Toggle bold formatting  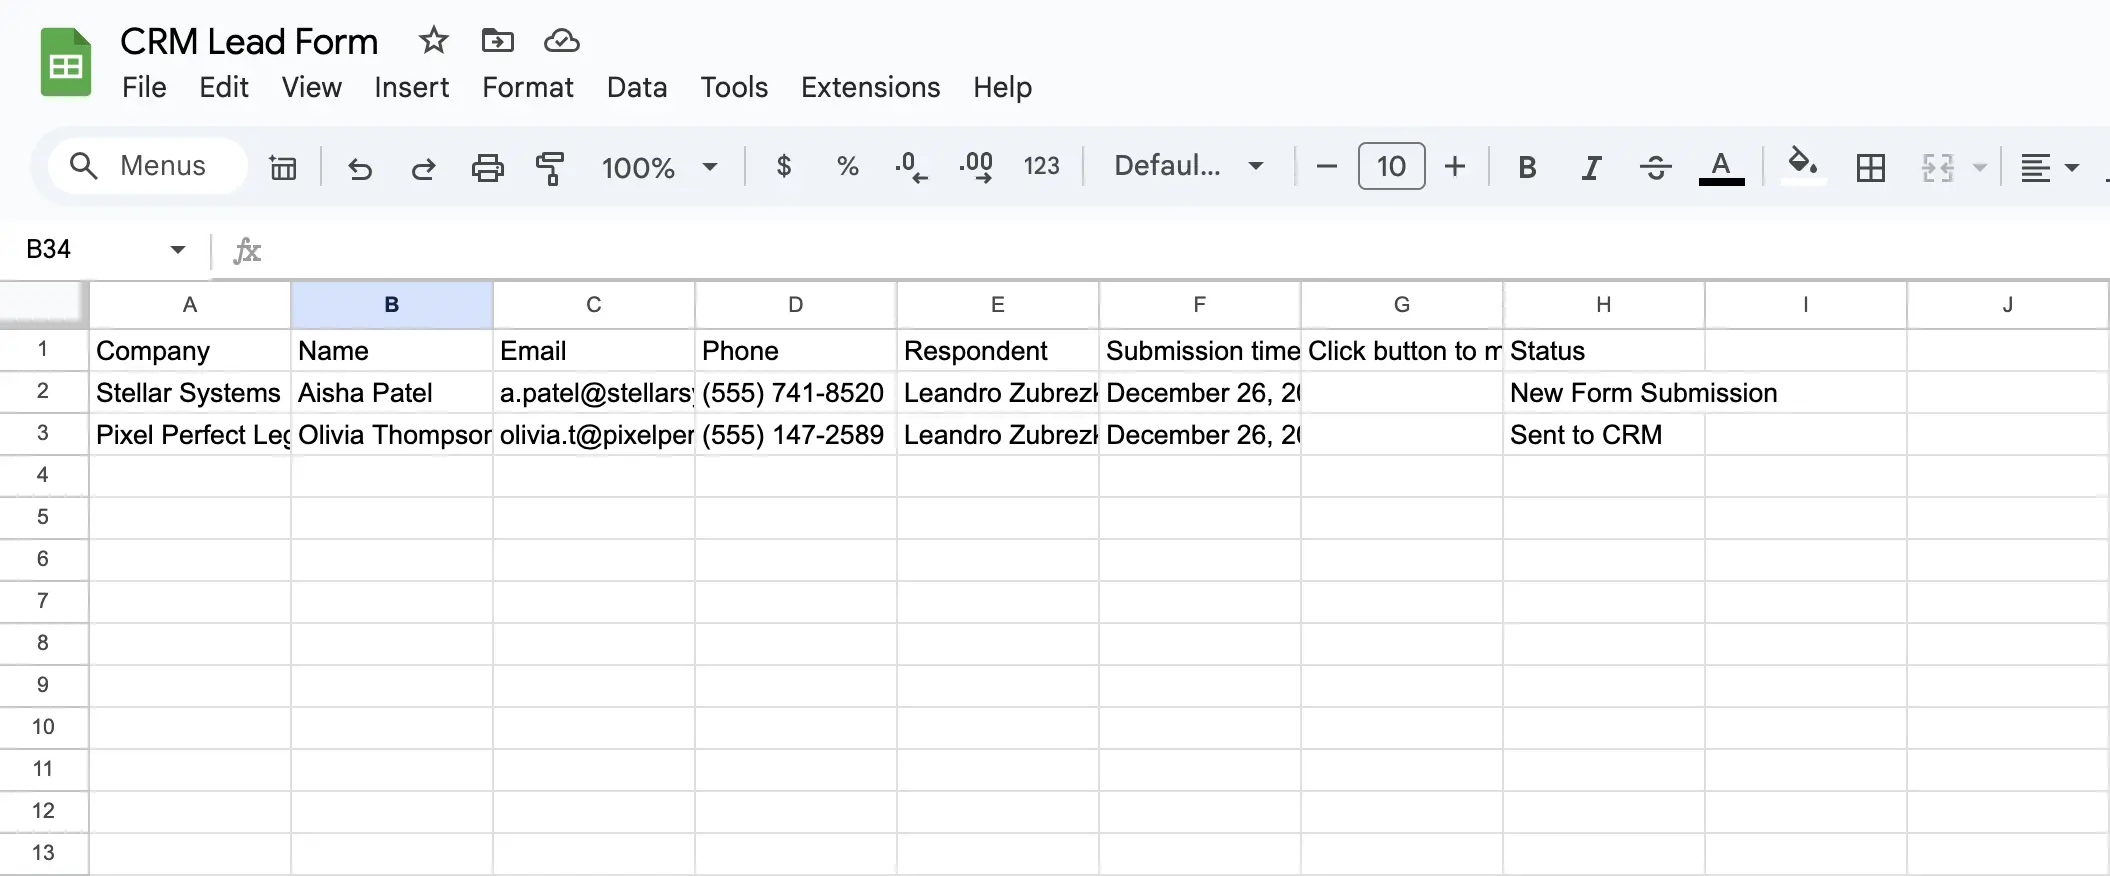pyautogui.click(x=1526, y=168)
